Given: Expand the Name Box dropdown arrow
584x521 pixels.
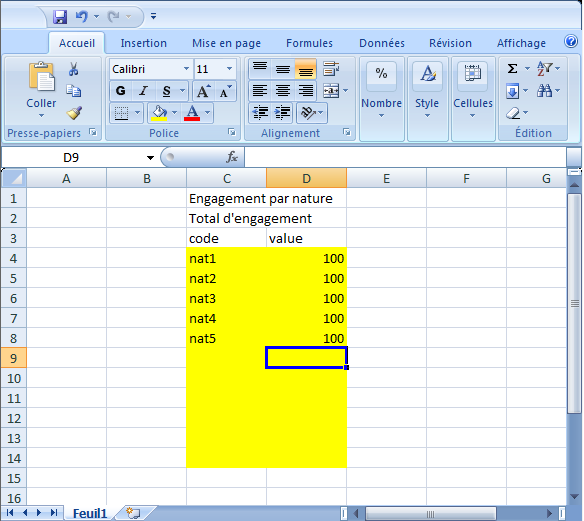Looking at the screenshot, I should coord(150,158).
